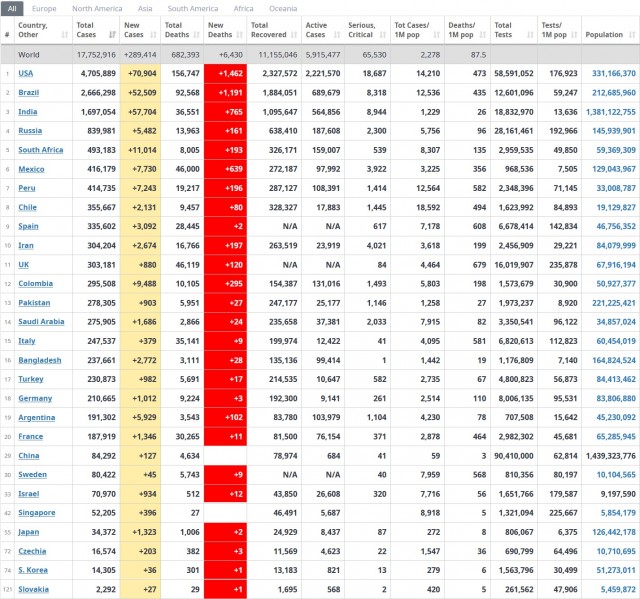Click the Brazil country link

29,92
